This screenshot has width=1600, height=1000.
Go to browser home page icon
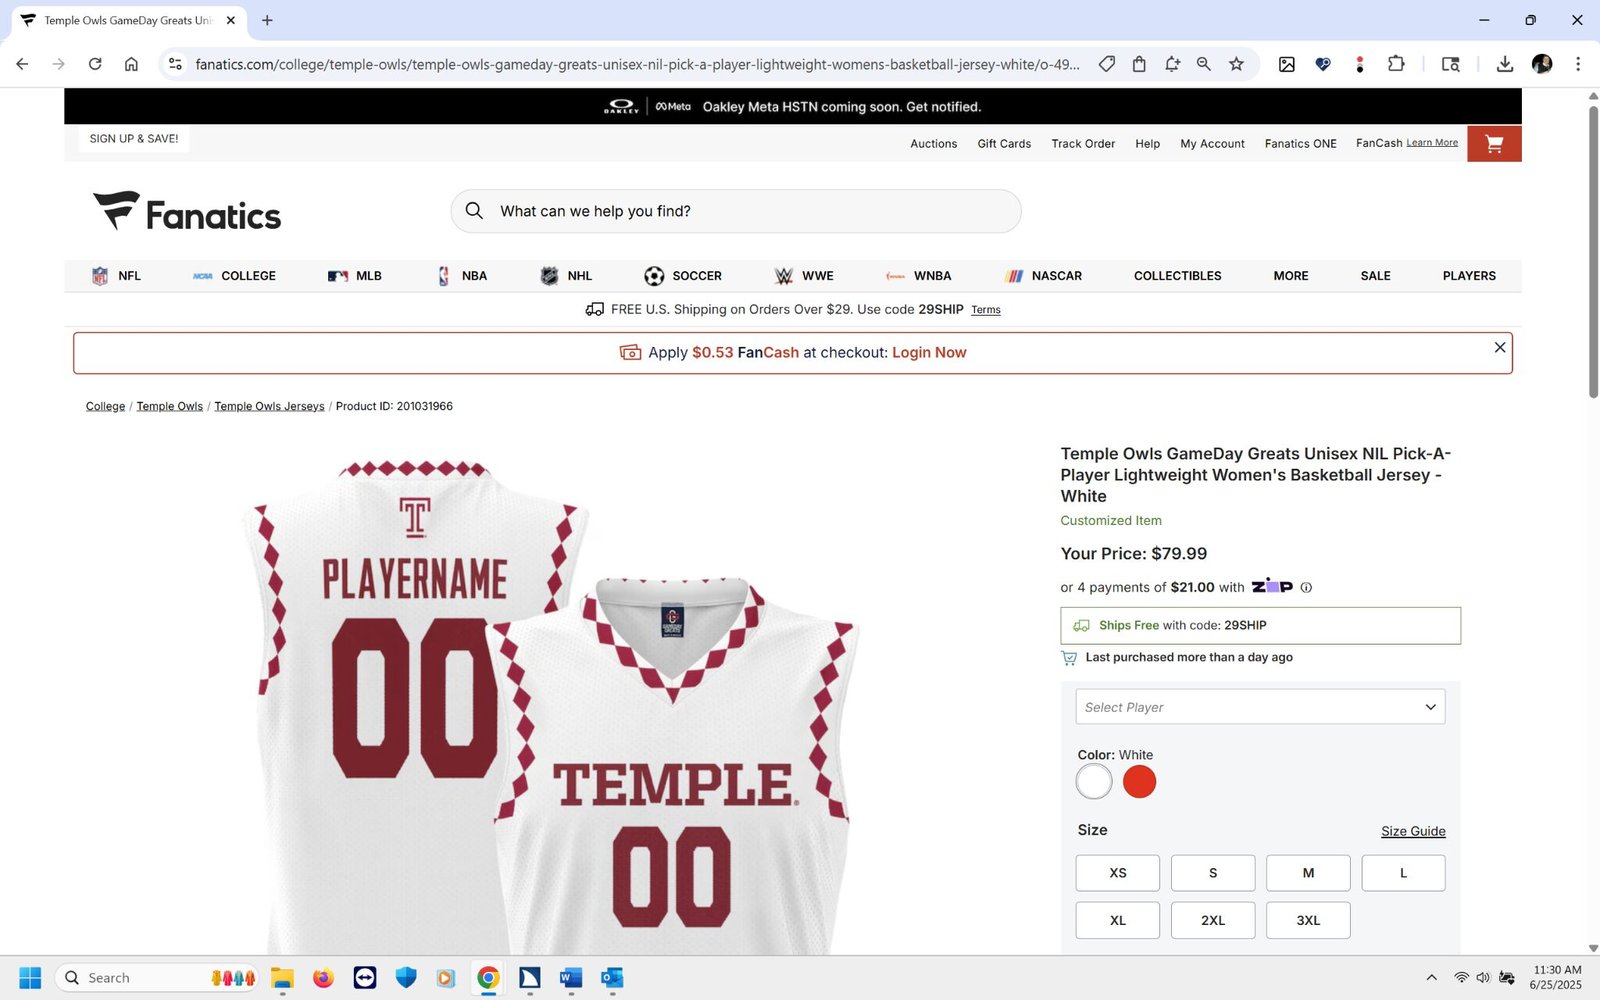[131, 64]
